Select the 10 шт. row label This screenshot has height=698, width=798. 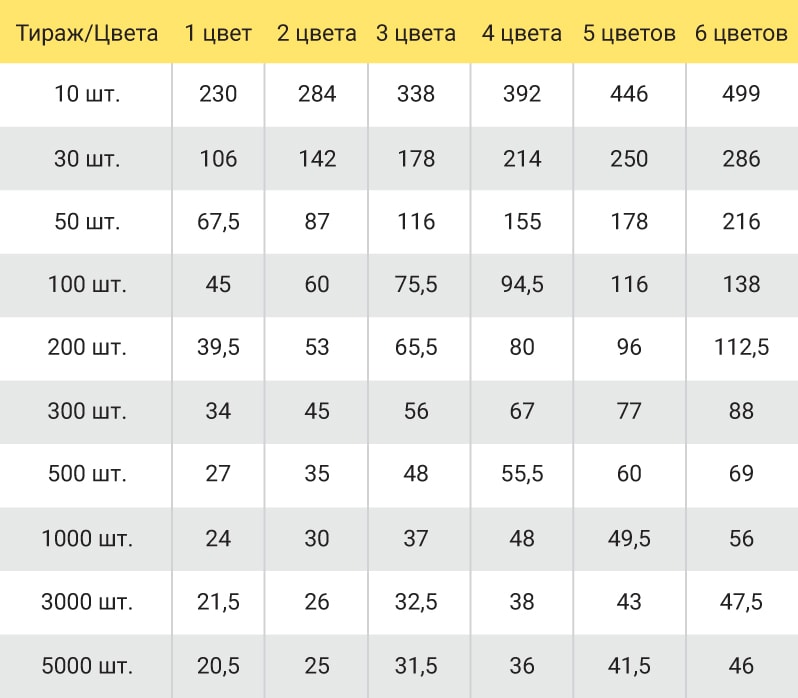(87, 94)
